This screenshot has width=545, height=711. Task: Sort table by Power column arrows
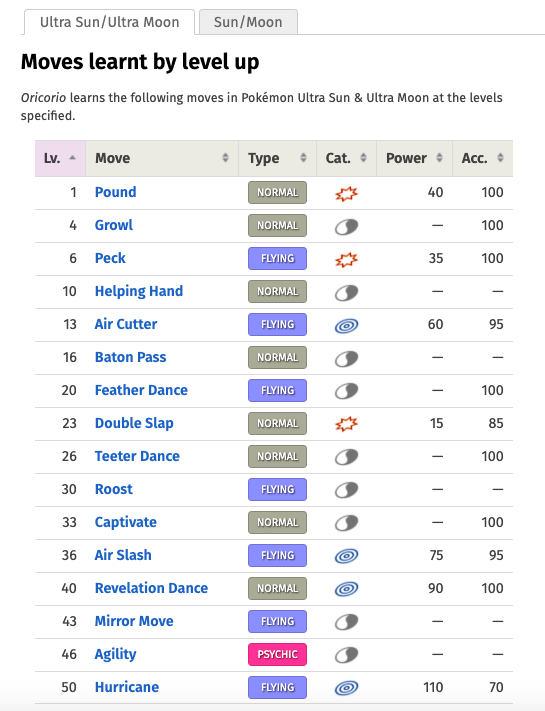[x=439, y=158]
